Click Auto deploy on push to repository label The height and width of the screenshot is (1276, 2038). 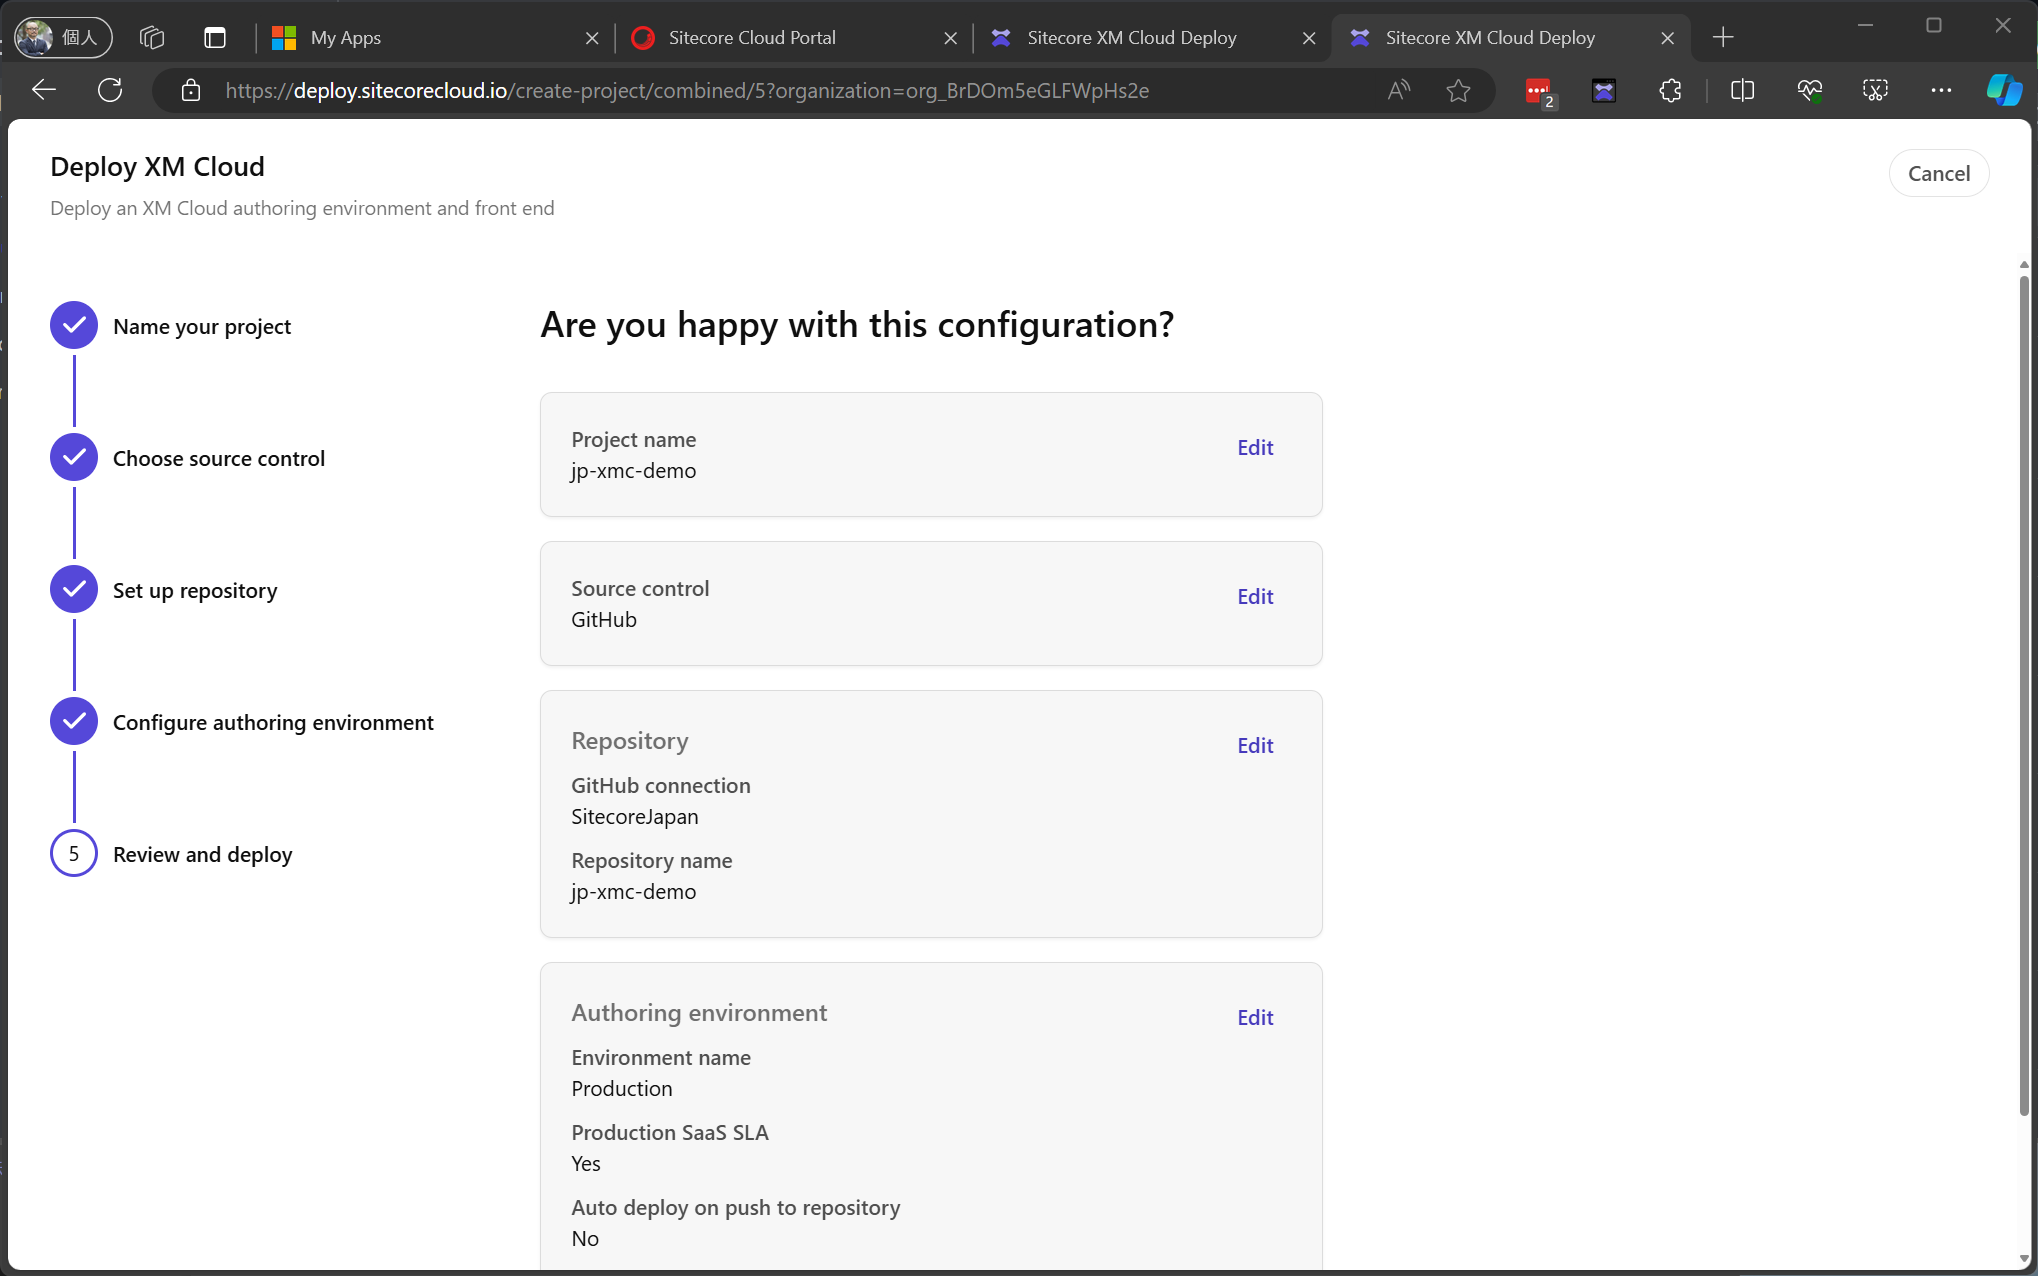coord(736,1207)
